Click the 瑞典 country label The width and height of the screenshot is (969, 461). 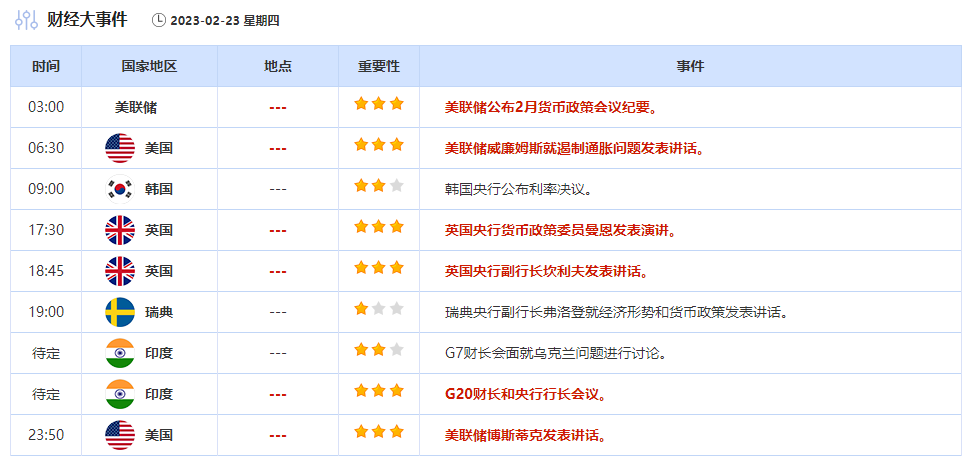click(159, 312)
